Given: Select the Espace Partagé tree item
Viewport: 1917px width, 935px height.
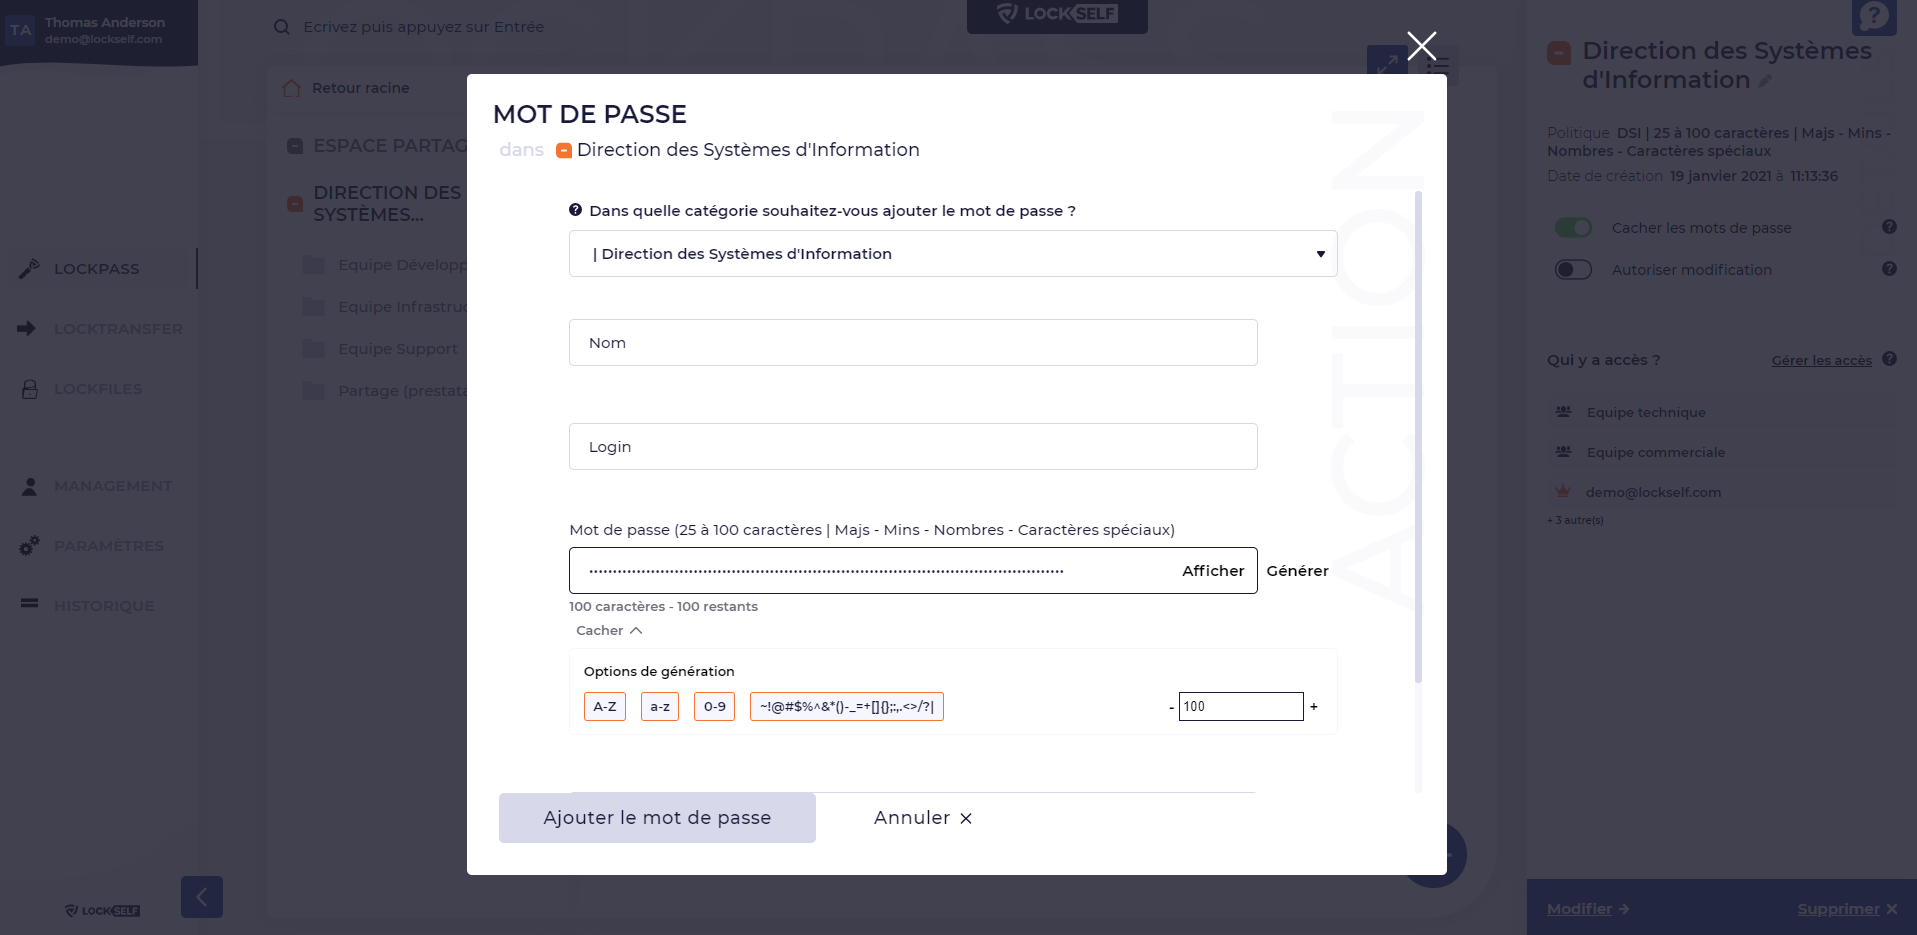Looking at the screenshot, I should [x=377, y=146].
